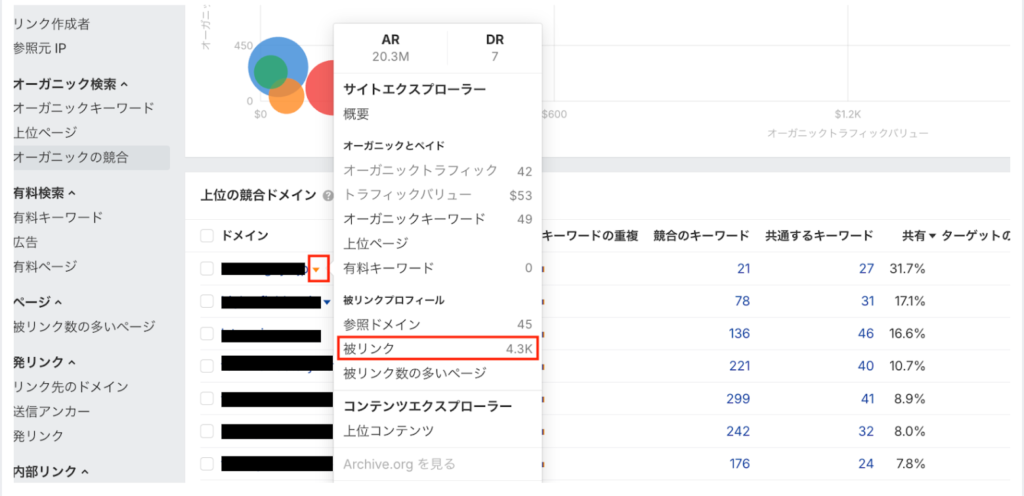Viewport: 1024px width, 496px height.
Task: Click the help icon beside 上位の競合ドメイン
Action: click(x=328, y=196)
